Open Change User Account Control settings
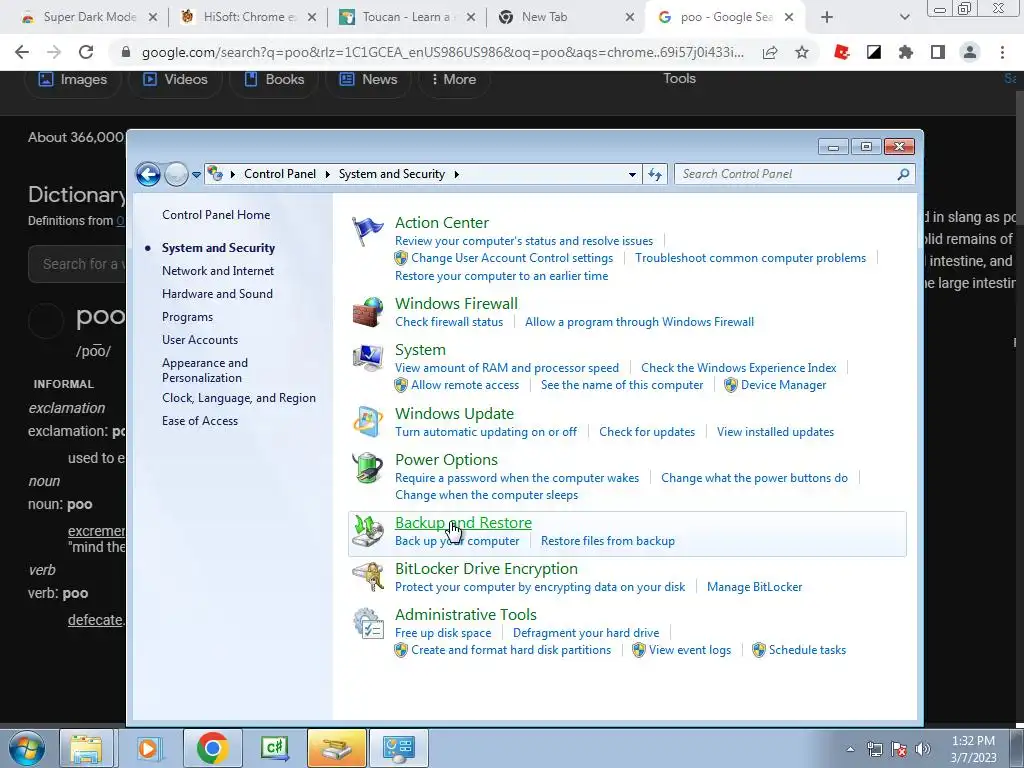 [x=512, y=258]
